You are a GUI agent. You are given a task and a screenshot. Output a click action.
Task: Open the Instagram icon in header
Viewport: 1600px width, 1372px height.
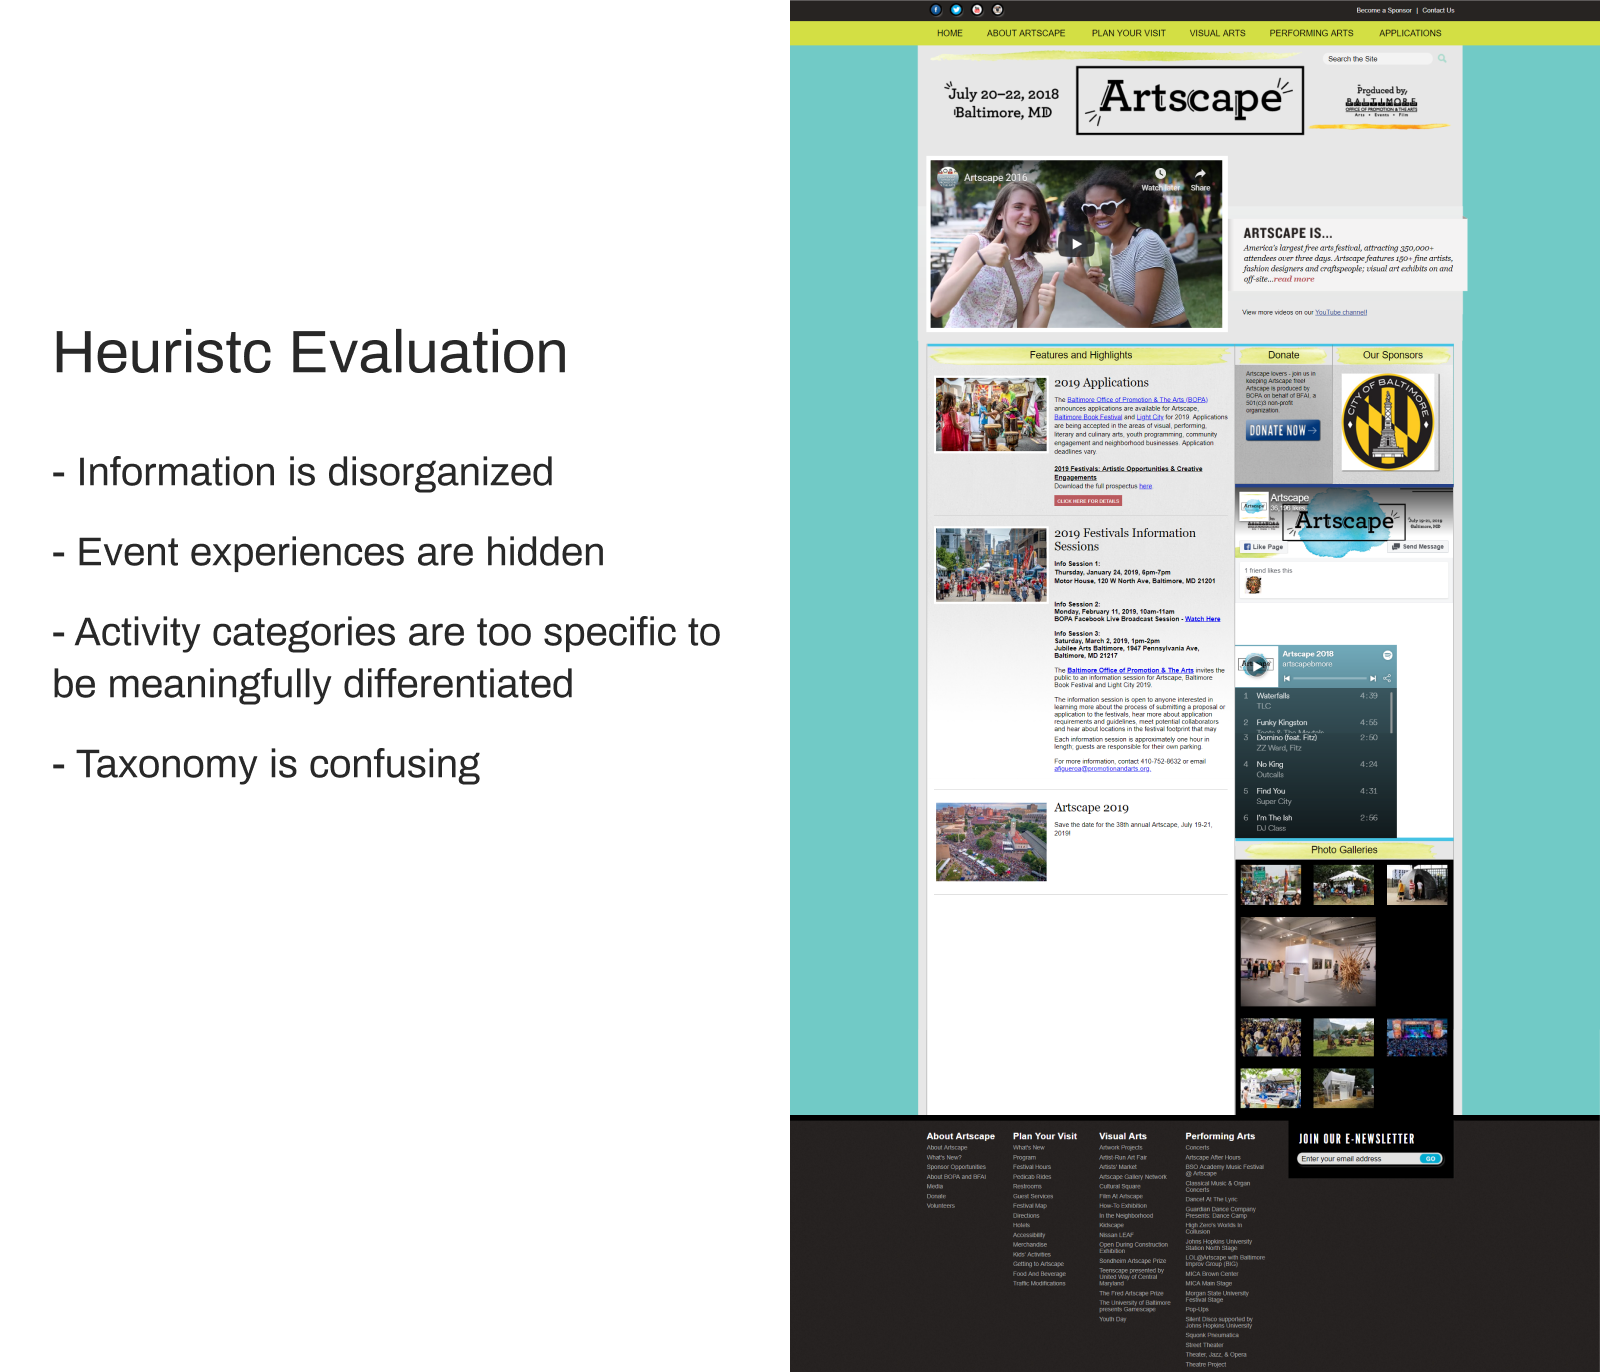(x=997, y=10)
